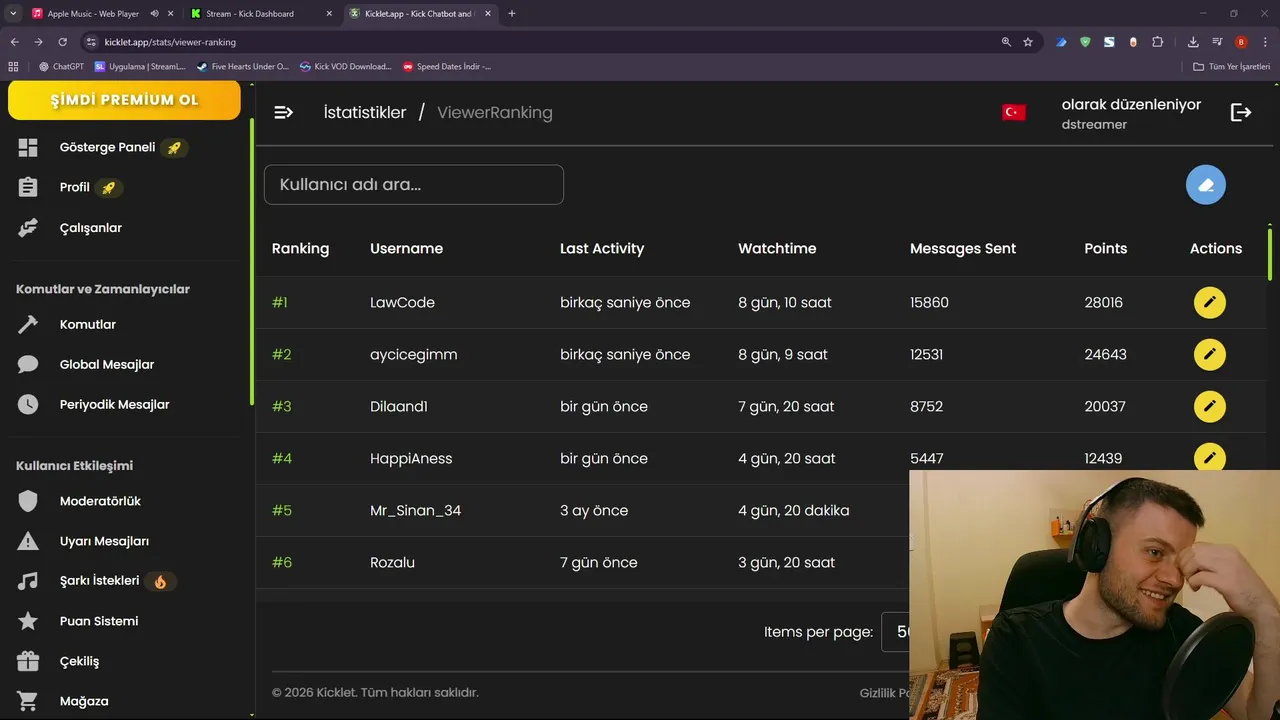Open the Profil clipboard icon
Viewport: 1280px width, 720px height.
(x=28, y=187)
